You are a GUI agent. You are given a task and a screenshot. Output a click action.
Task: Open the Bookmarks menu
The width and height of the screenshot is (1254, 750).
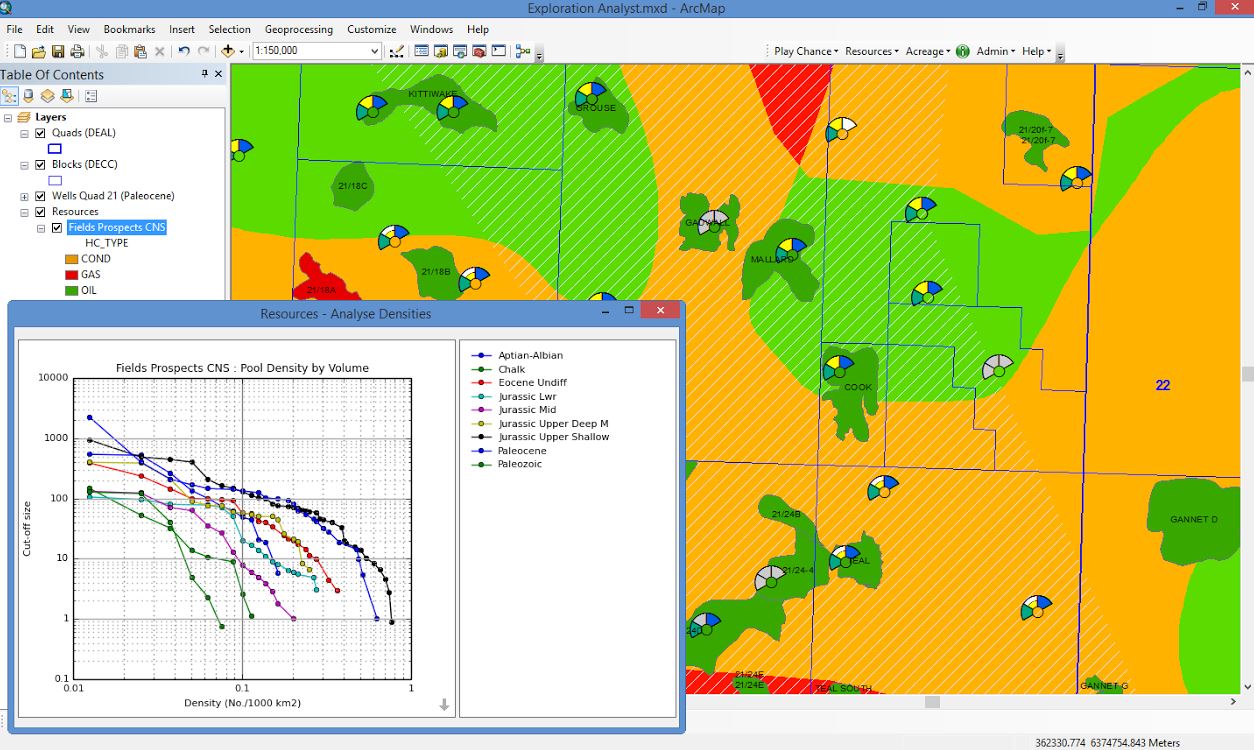tap(129, 29)
